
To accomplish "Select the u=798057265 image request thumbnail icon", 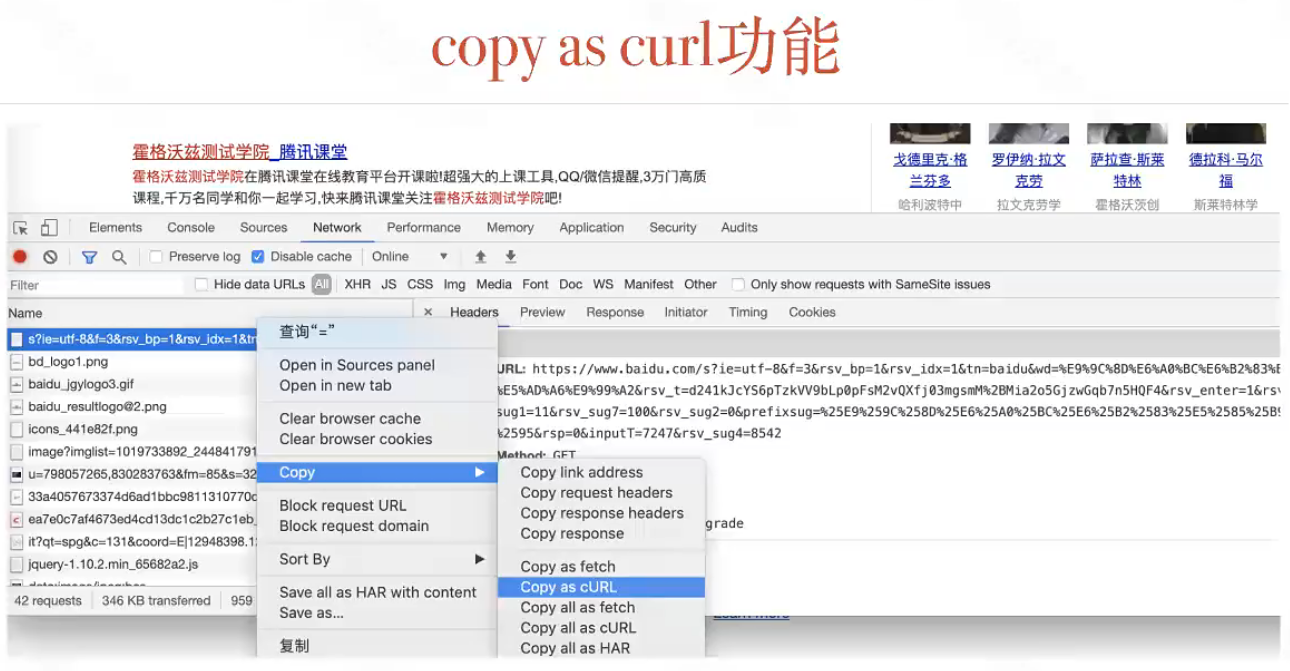I will (x=17, y=474).
